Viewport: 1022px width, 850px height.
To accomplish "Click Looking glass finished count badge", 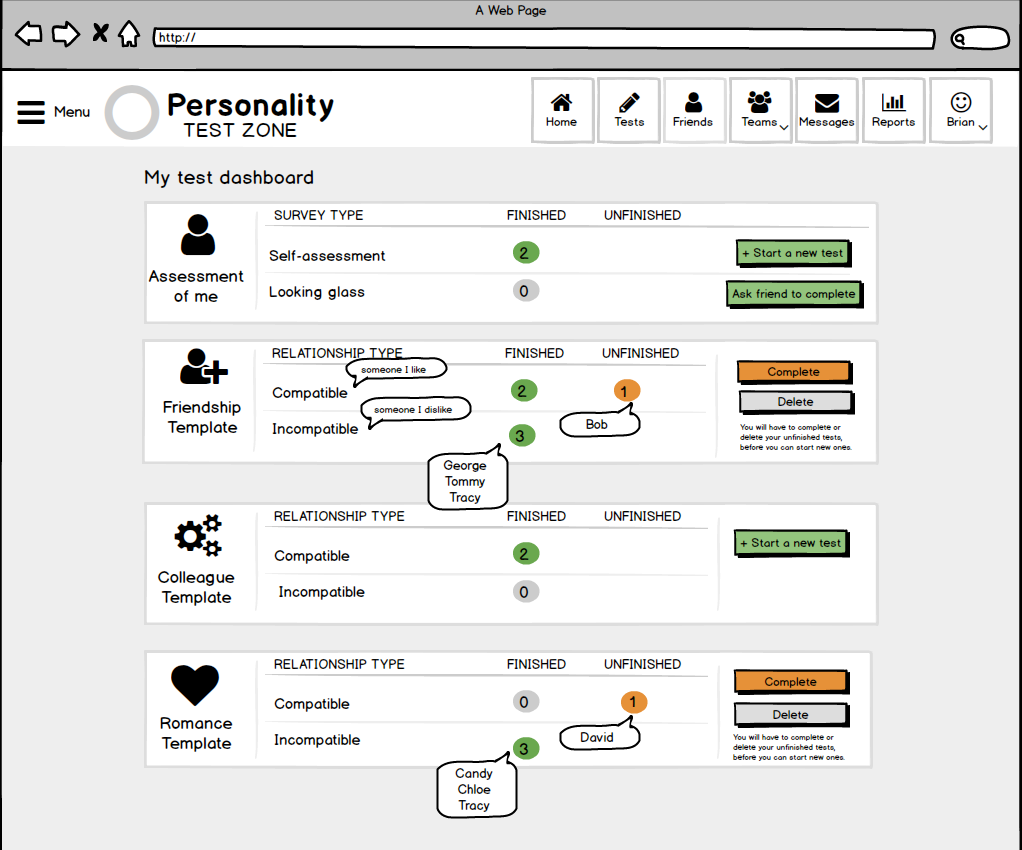I will point(525,291).
